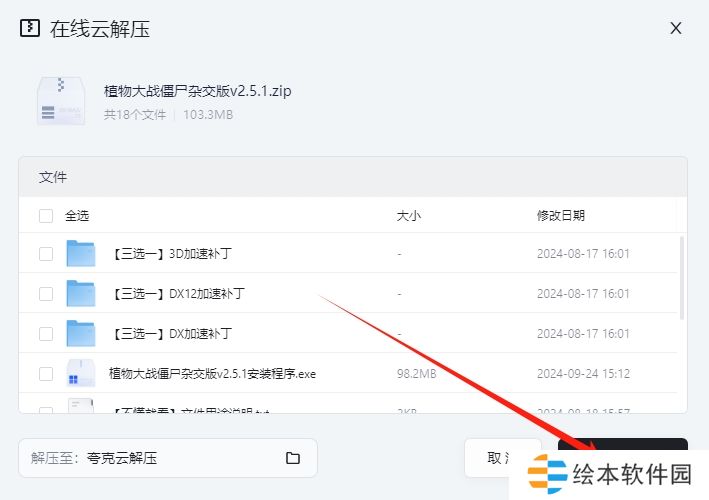Click the 3D加速补丁 folder icon
Screen dimensions: 709x500
(80, 254)
